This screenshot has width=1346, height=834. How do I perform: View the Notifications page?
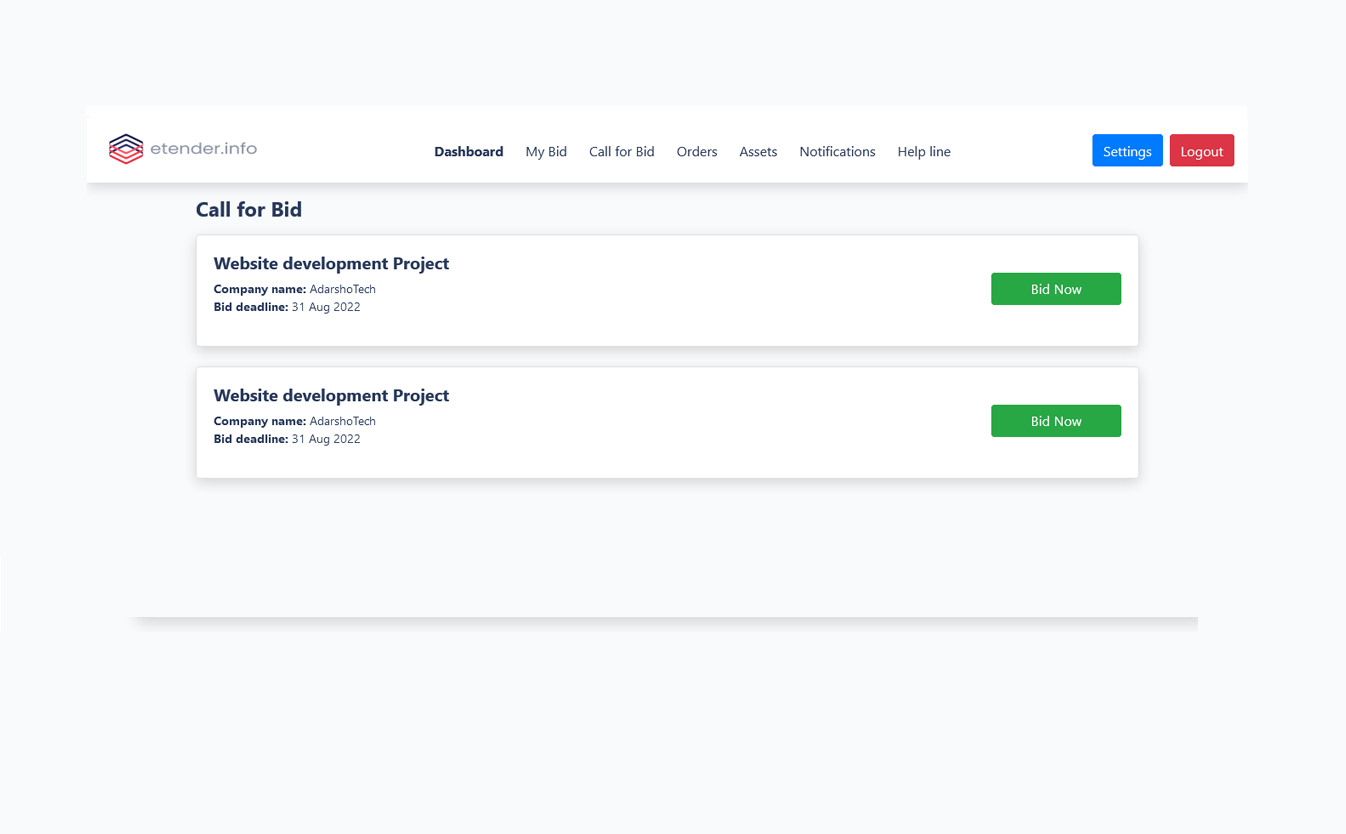point(837,152)
